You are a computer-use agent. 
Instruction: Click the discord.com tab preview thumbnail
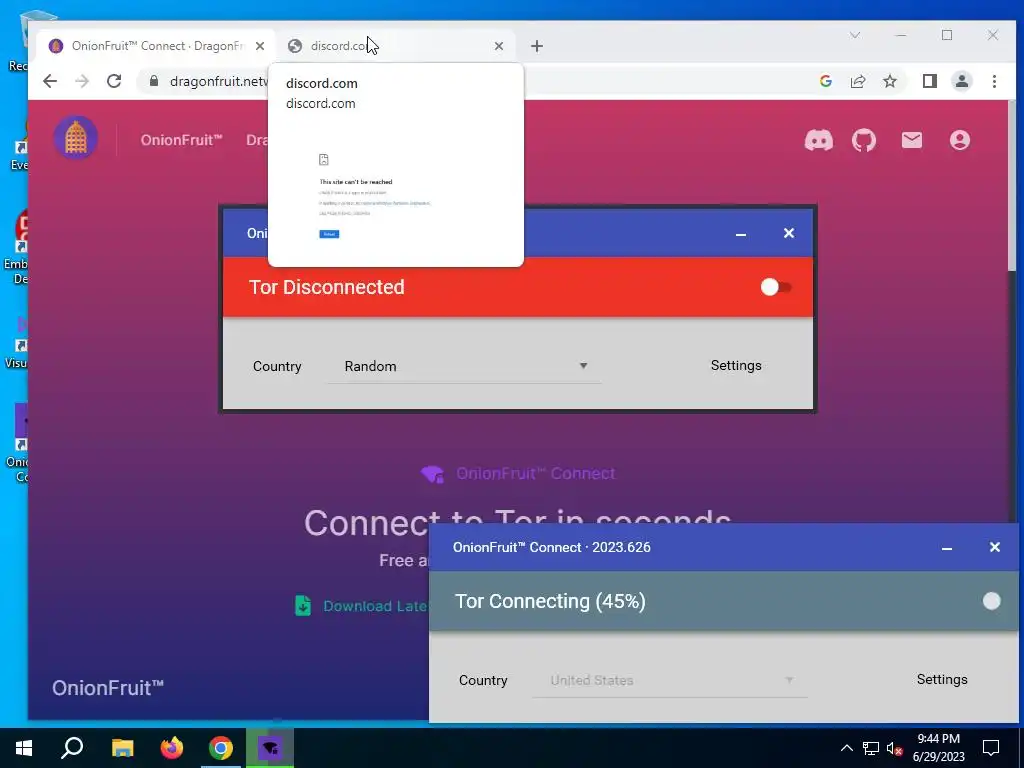(396, 194)
